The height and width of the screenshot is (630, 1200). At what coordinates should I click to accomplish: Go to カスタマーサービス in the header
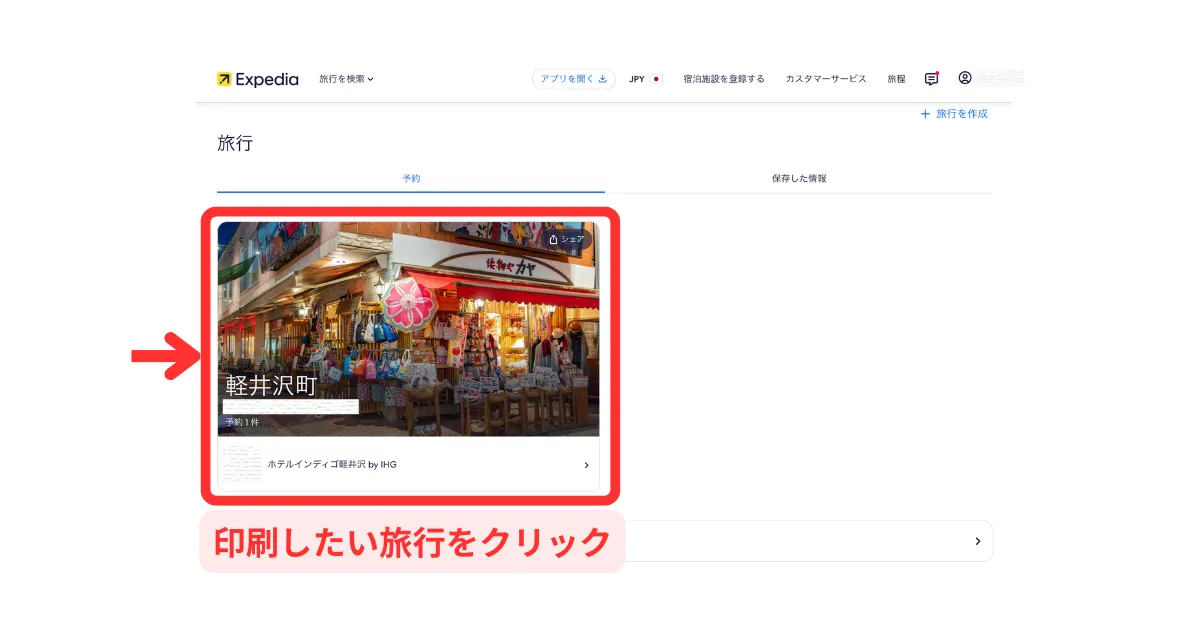point(825,79)
